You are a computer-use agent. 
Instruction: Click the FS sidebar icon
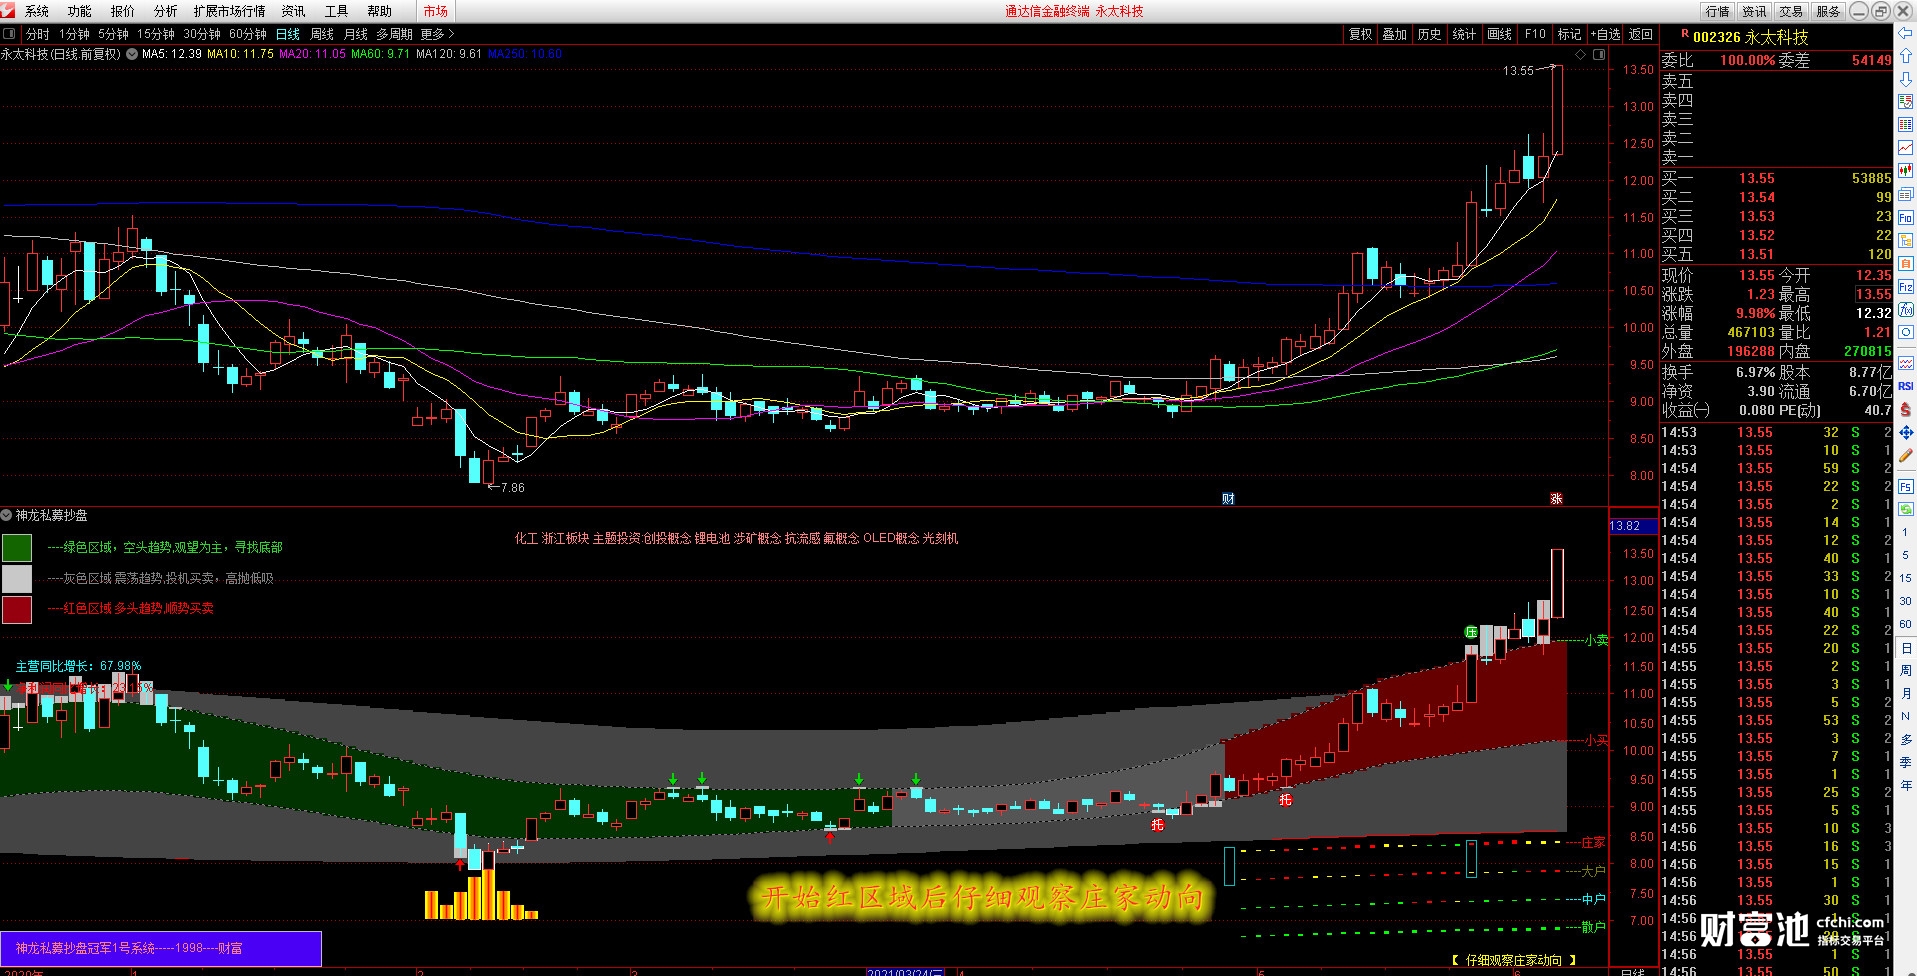click(1905, 486)
